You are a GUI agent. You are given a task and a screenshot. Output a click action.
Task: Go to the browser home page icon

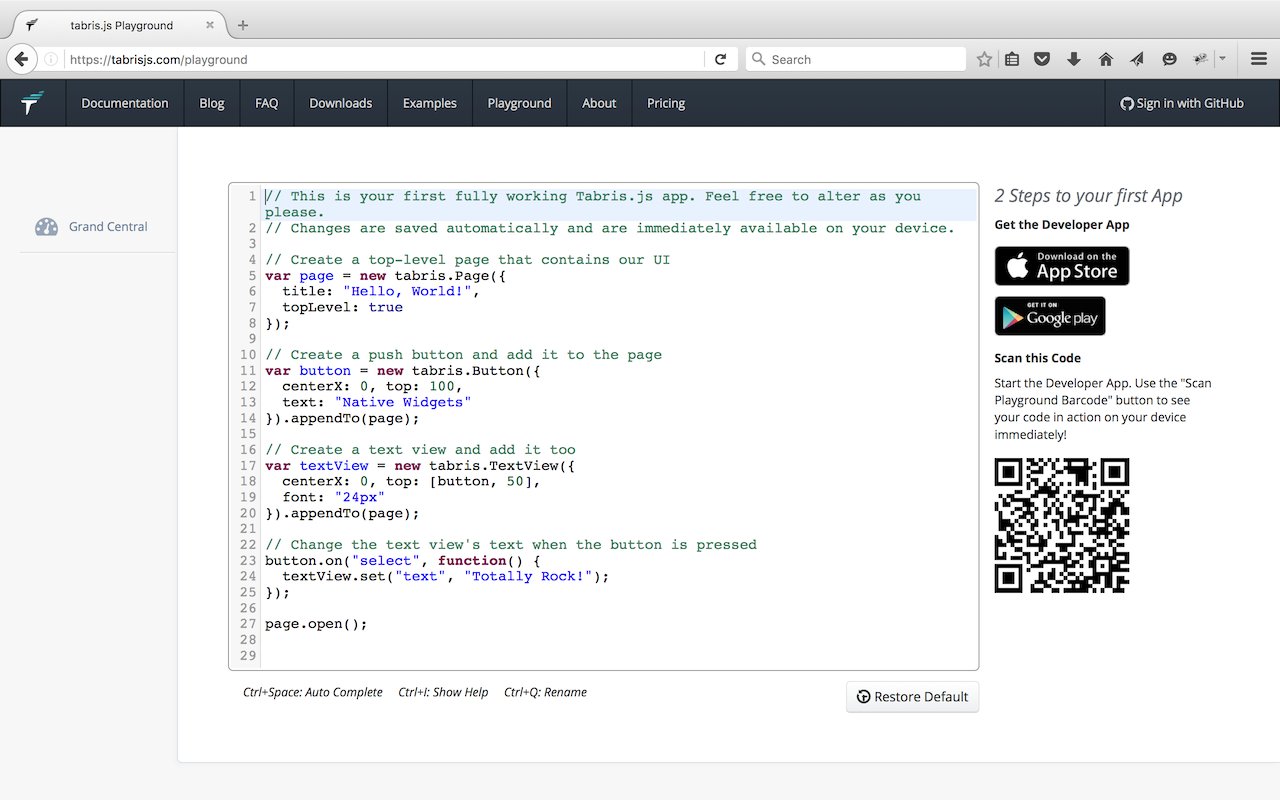pos(1105,59)
